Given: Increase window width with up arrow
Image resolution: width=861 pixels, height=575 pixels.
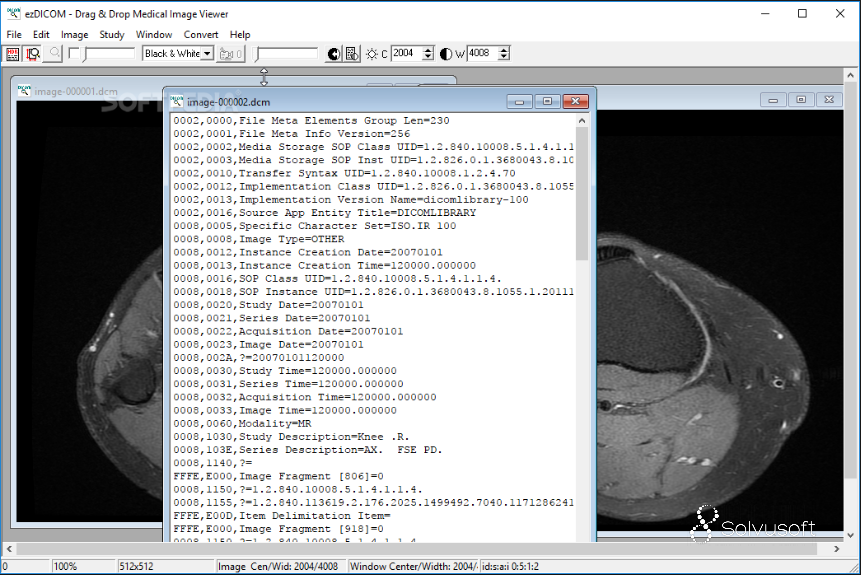Looking at the screenshot, I should coord(504,50).
